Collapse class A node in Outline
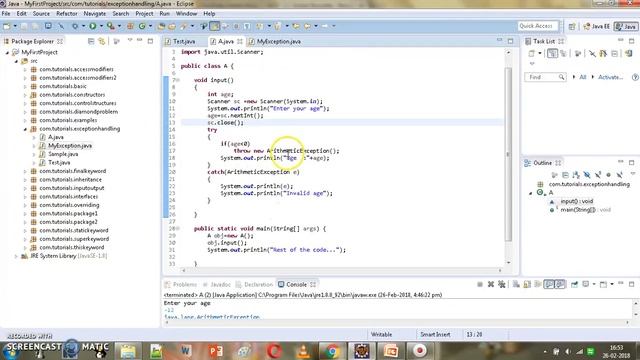The image size is (640, 360). [x=531, y=193]
